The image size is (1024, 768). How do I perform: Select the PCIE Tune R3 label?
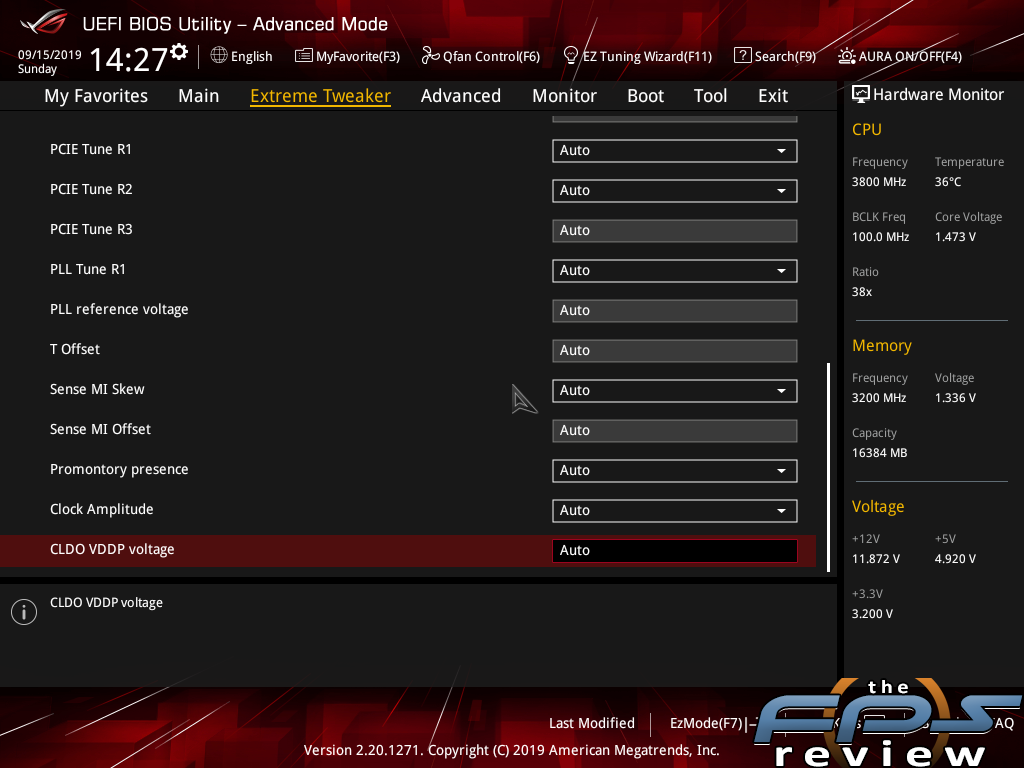tap(91, 229)
